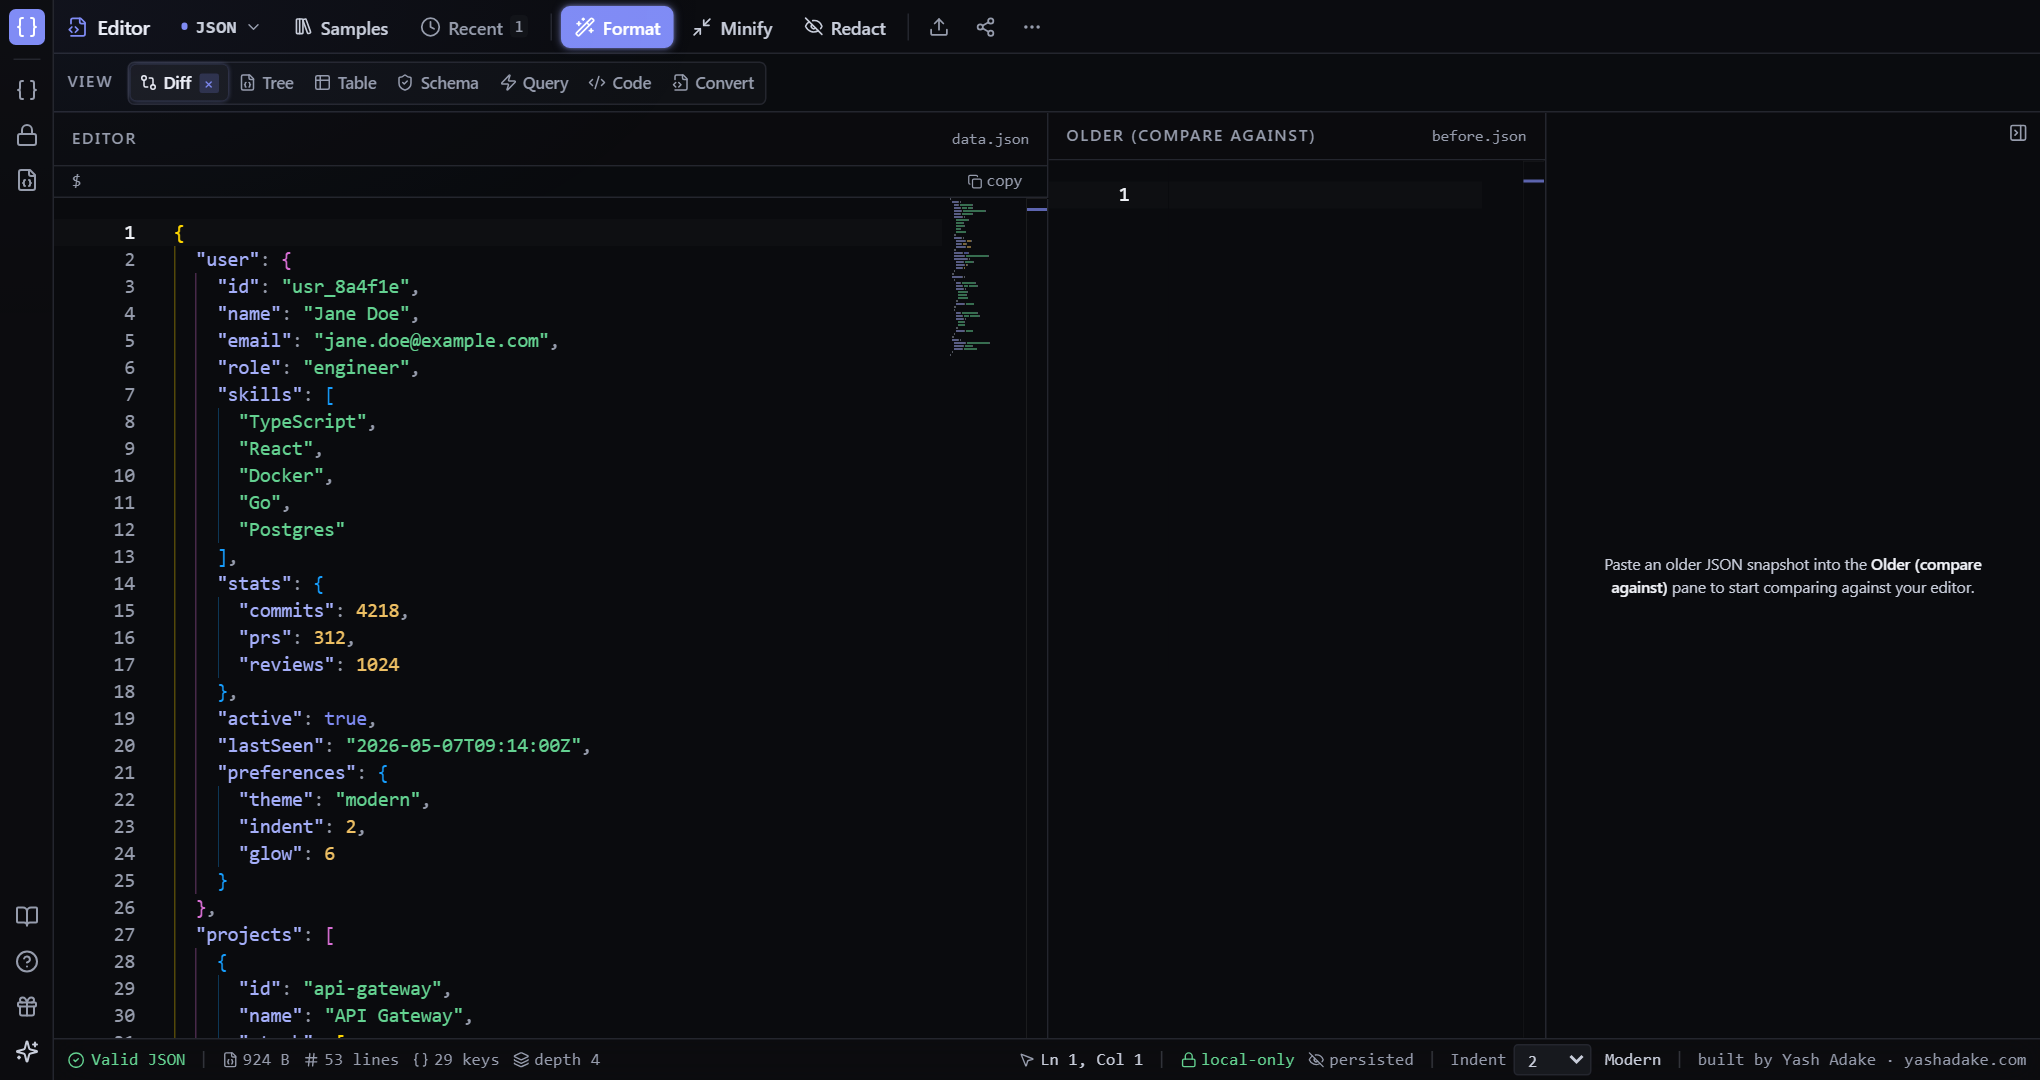The image size is (2040, 1080).
Task: Click the depth 4 status entry
Action: click(557, 1060)
